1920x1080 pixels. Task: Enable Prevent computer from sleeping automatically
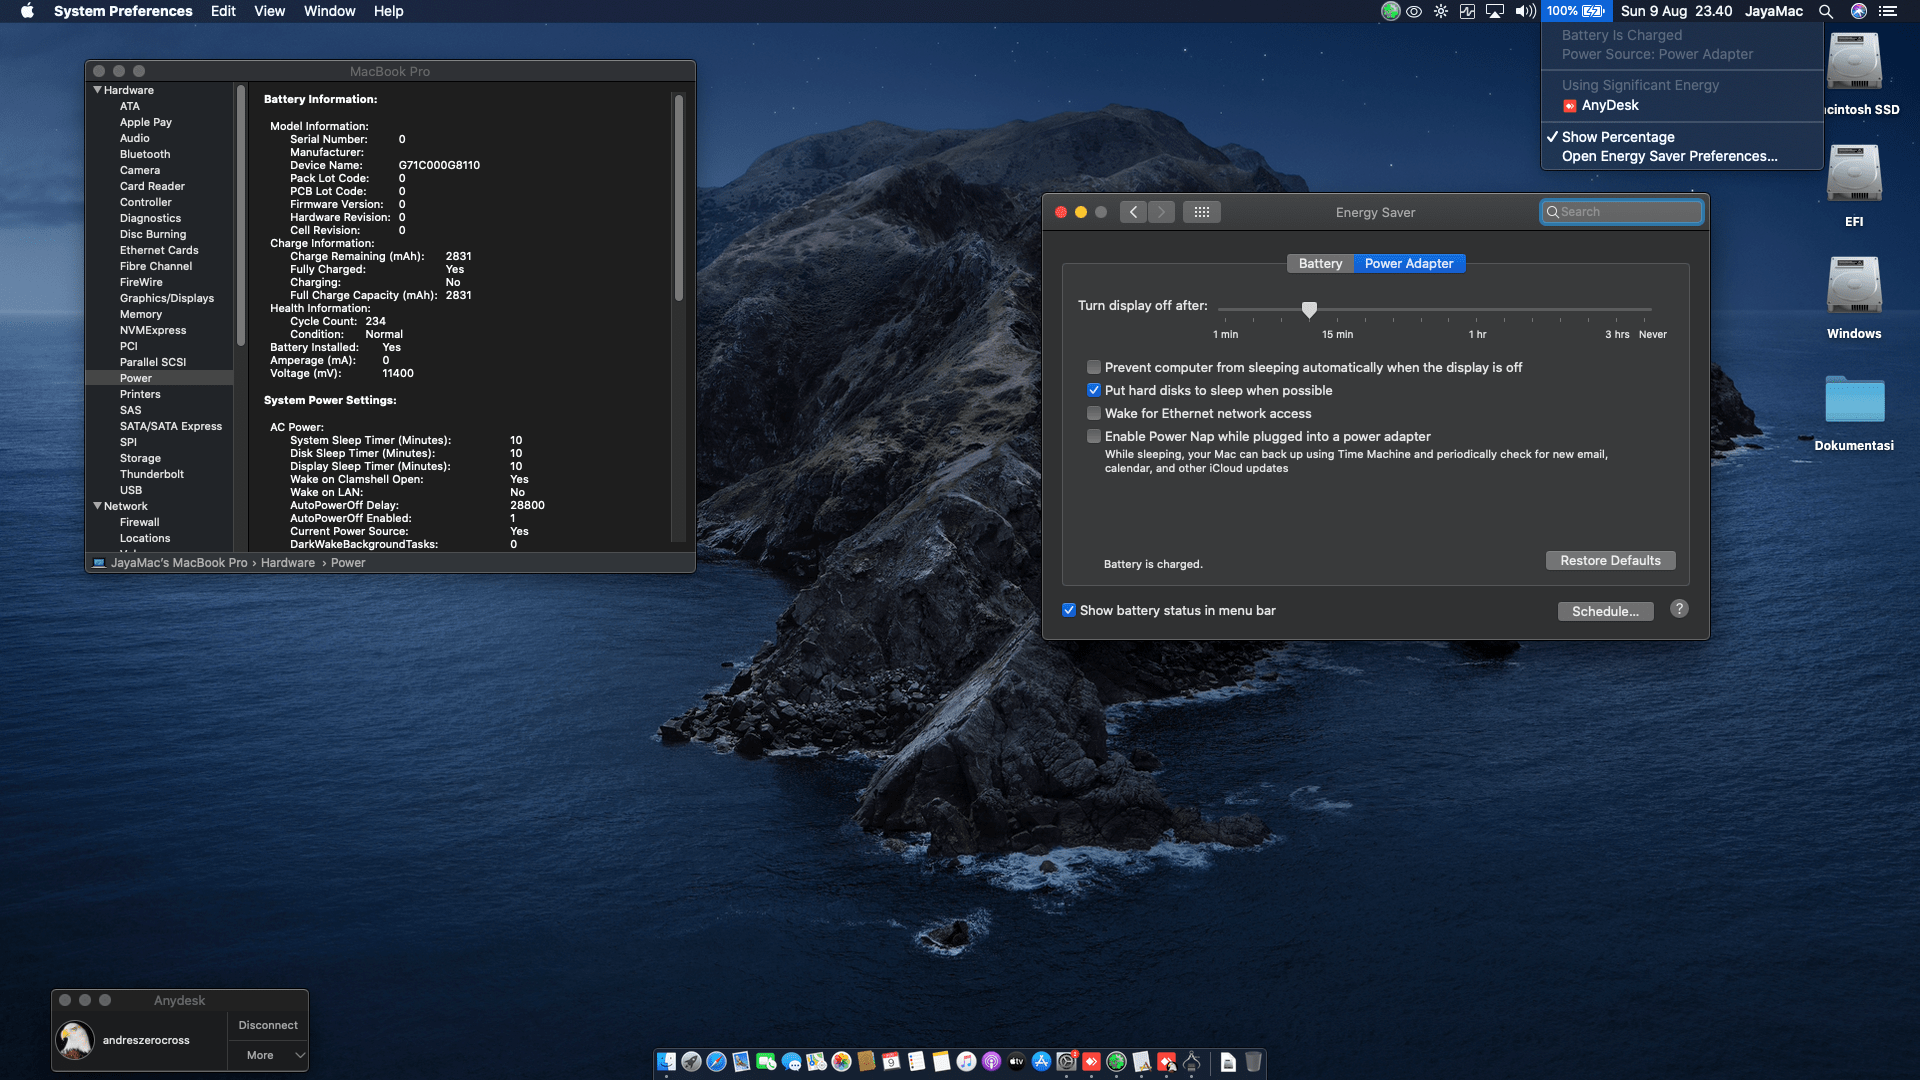(x=1094, y=367)
